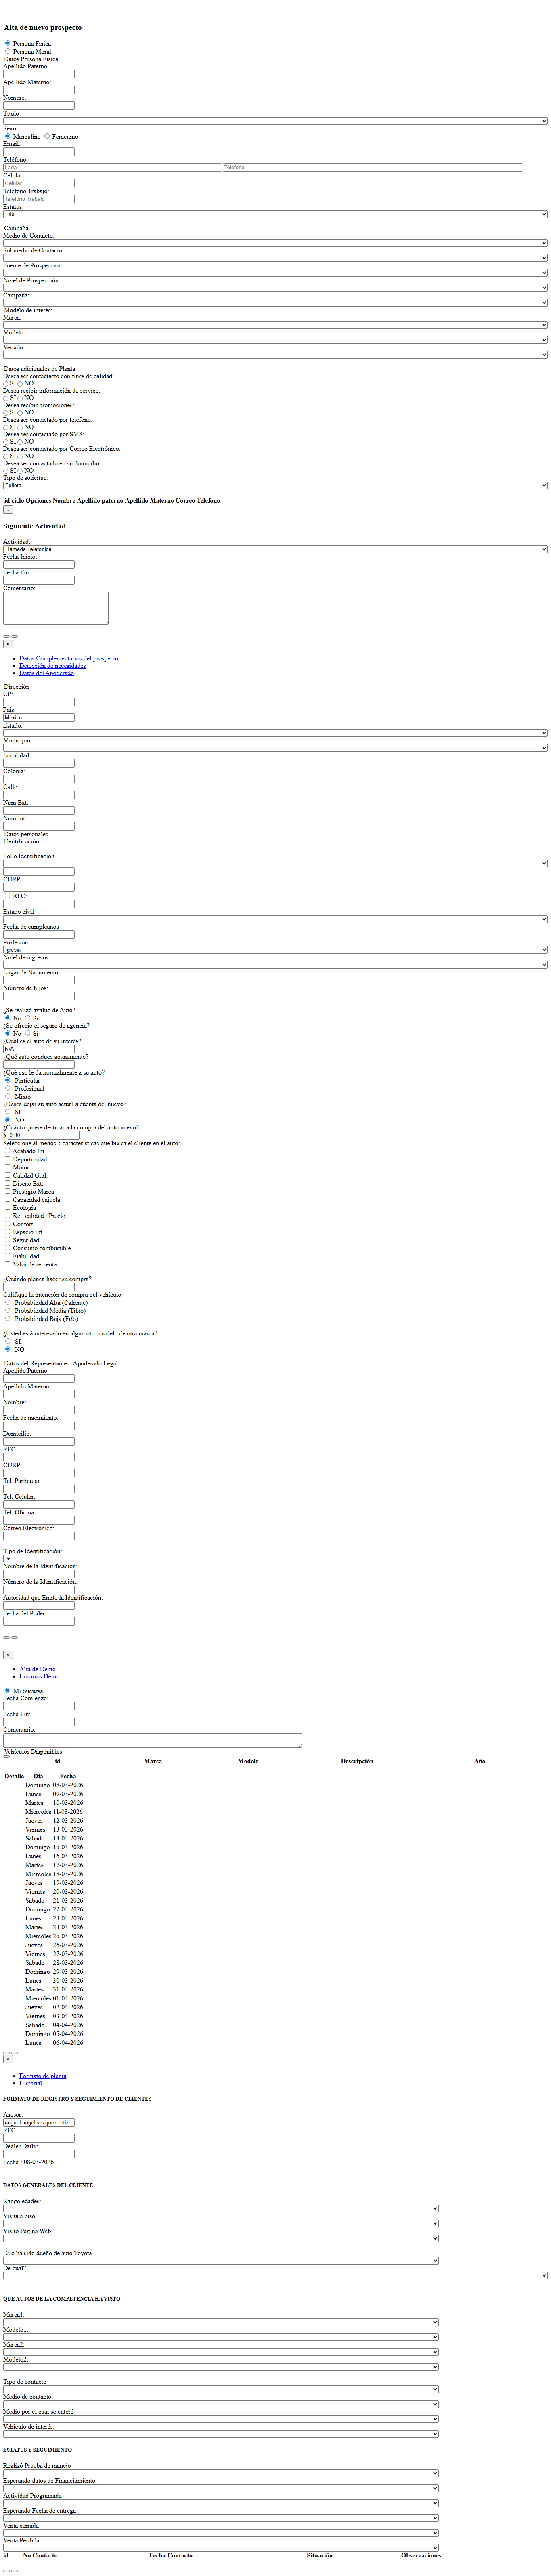This screenshot has height=2576, width=551.
Task: Click the Siguiente Actividad comentario textarea
Action: [56, 608]
